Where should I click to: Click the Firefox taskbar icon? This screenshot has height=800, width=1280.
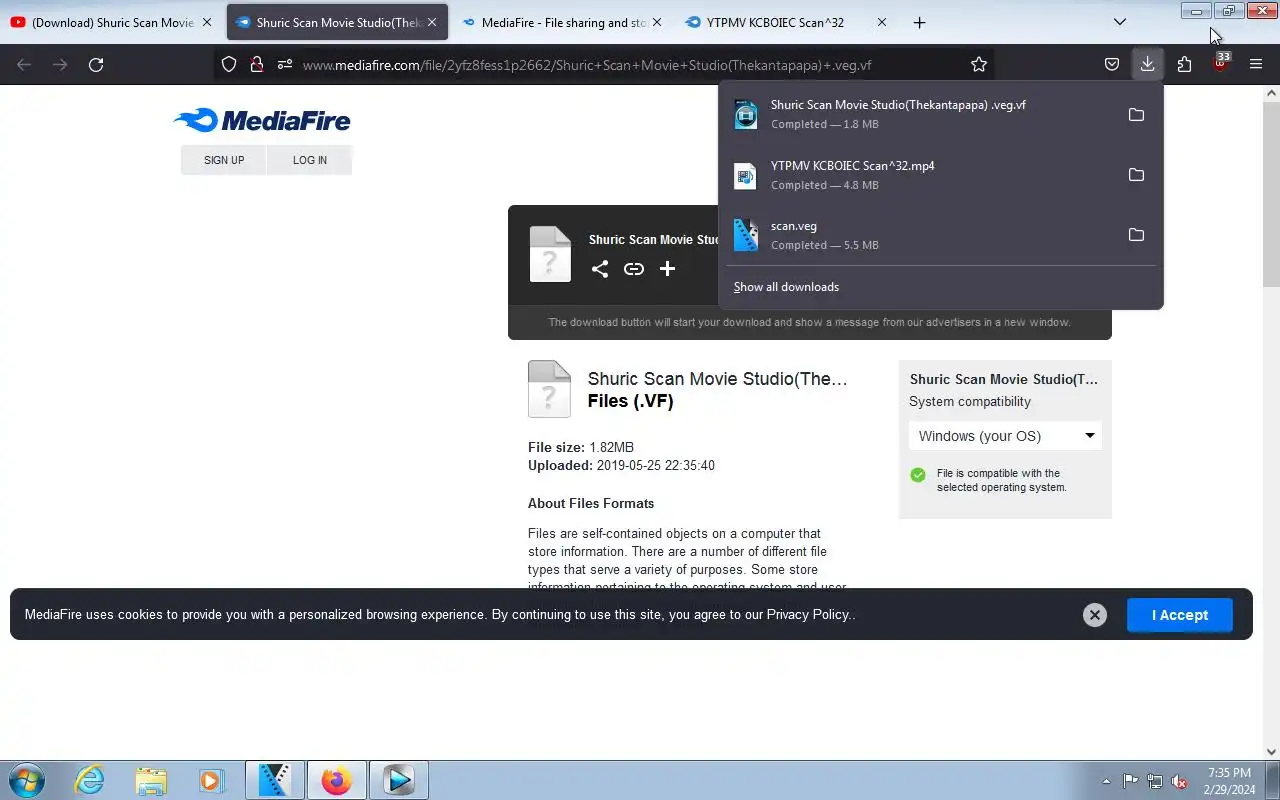336,780
